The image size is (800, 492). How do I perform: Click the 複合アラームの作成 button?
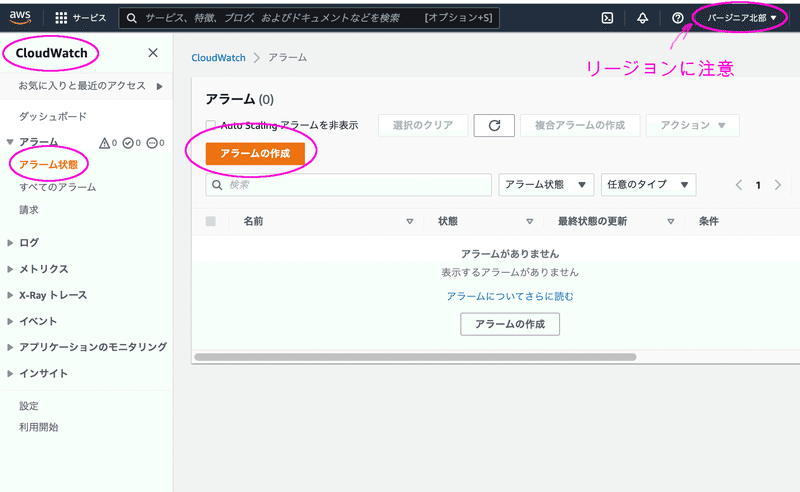click(x=580, y=126)
